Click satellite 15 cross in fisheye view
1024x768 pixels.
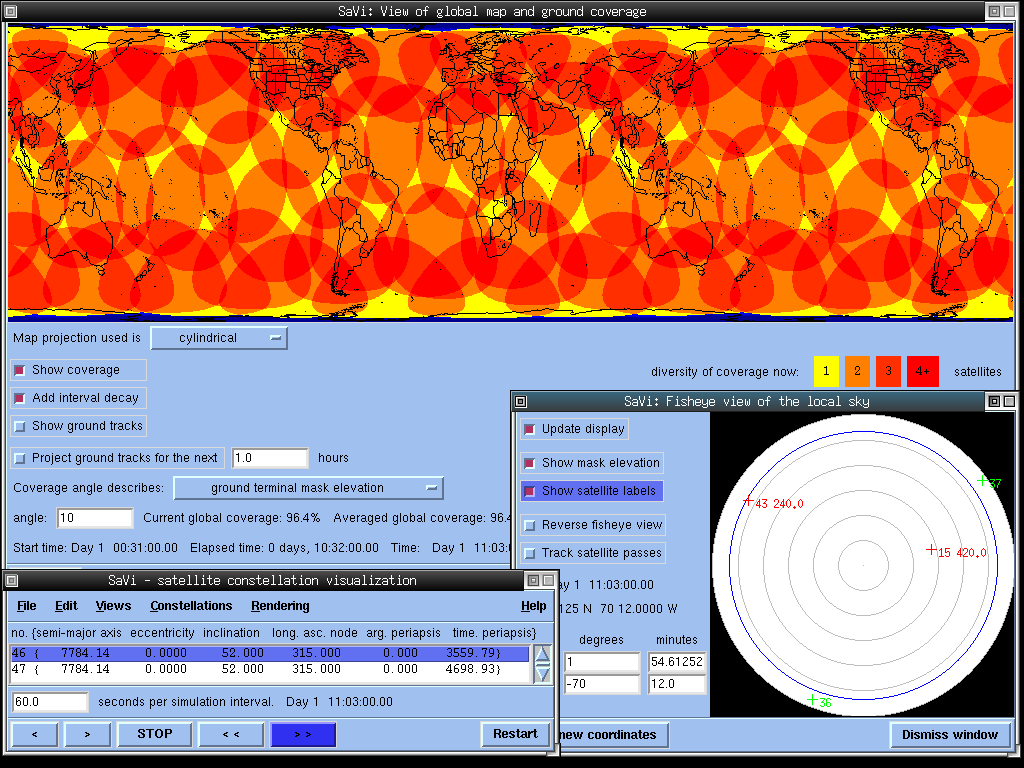point(932,549)
